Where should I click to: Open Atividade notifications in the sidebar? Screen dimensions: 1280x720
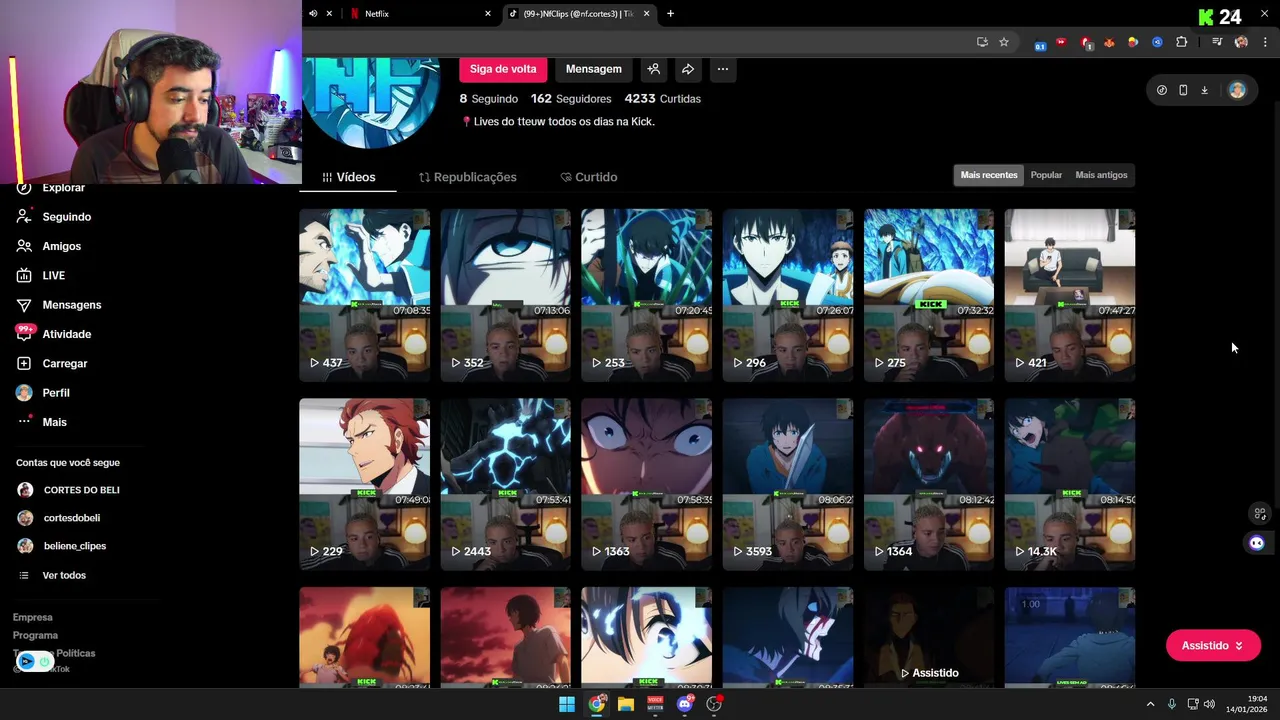(66, 334)
